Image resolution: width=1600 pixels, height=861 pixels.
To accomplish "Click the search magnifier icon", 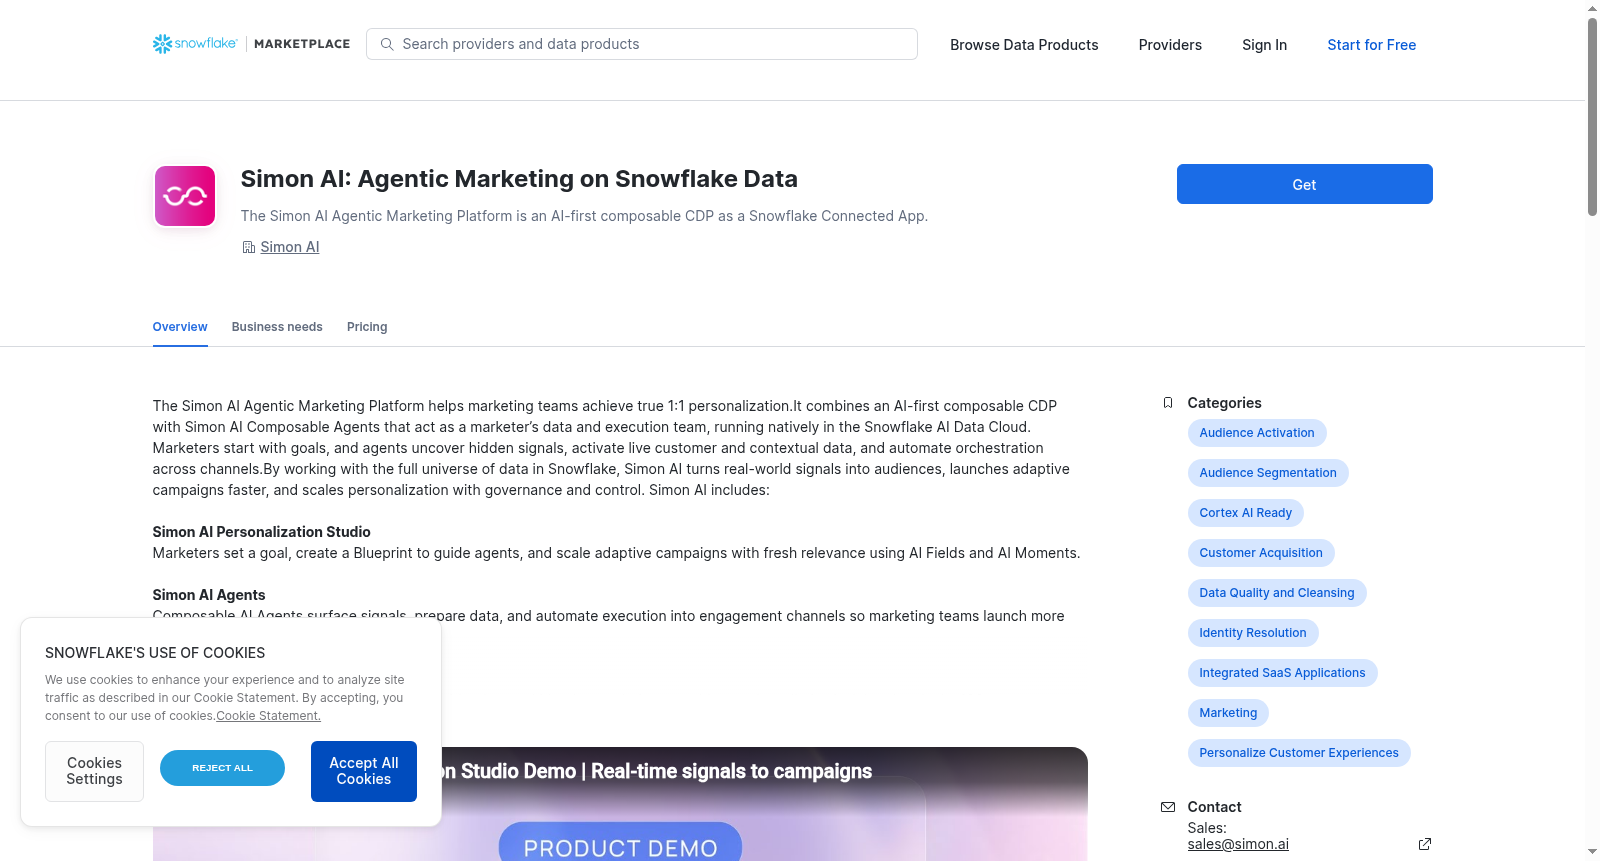I will point(387,44).
